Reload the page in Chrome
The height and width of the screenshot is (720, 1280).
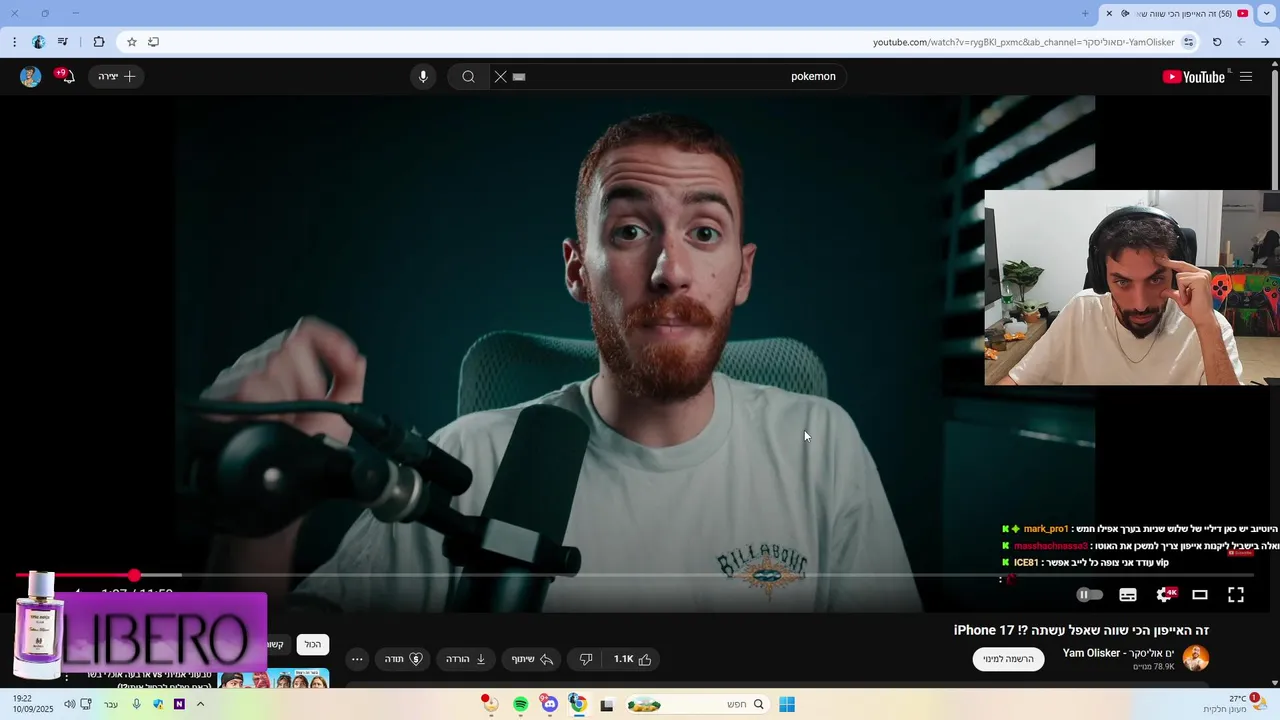click(x=1217, y=42)
